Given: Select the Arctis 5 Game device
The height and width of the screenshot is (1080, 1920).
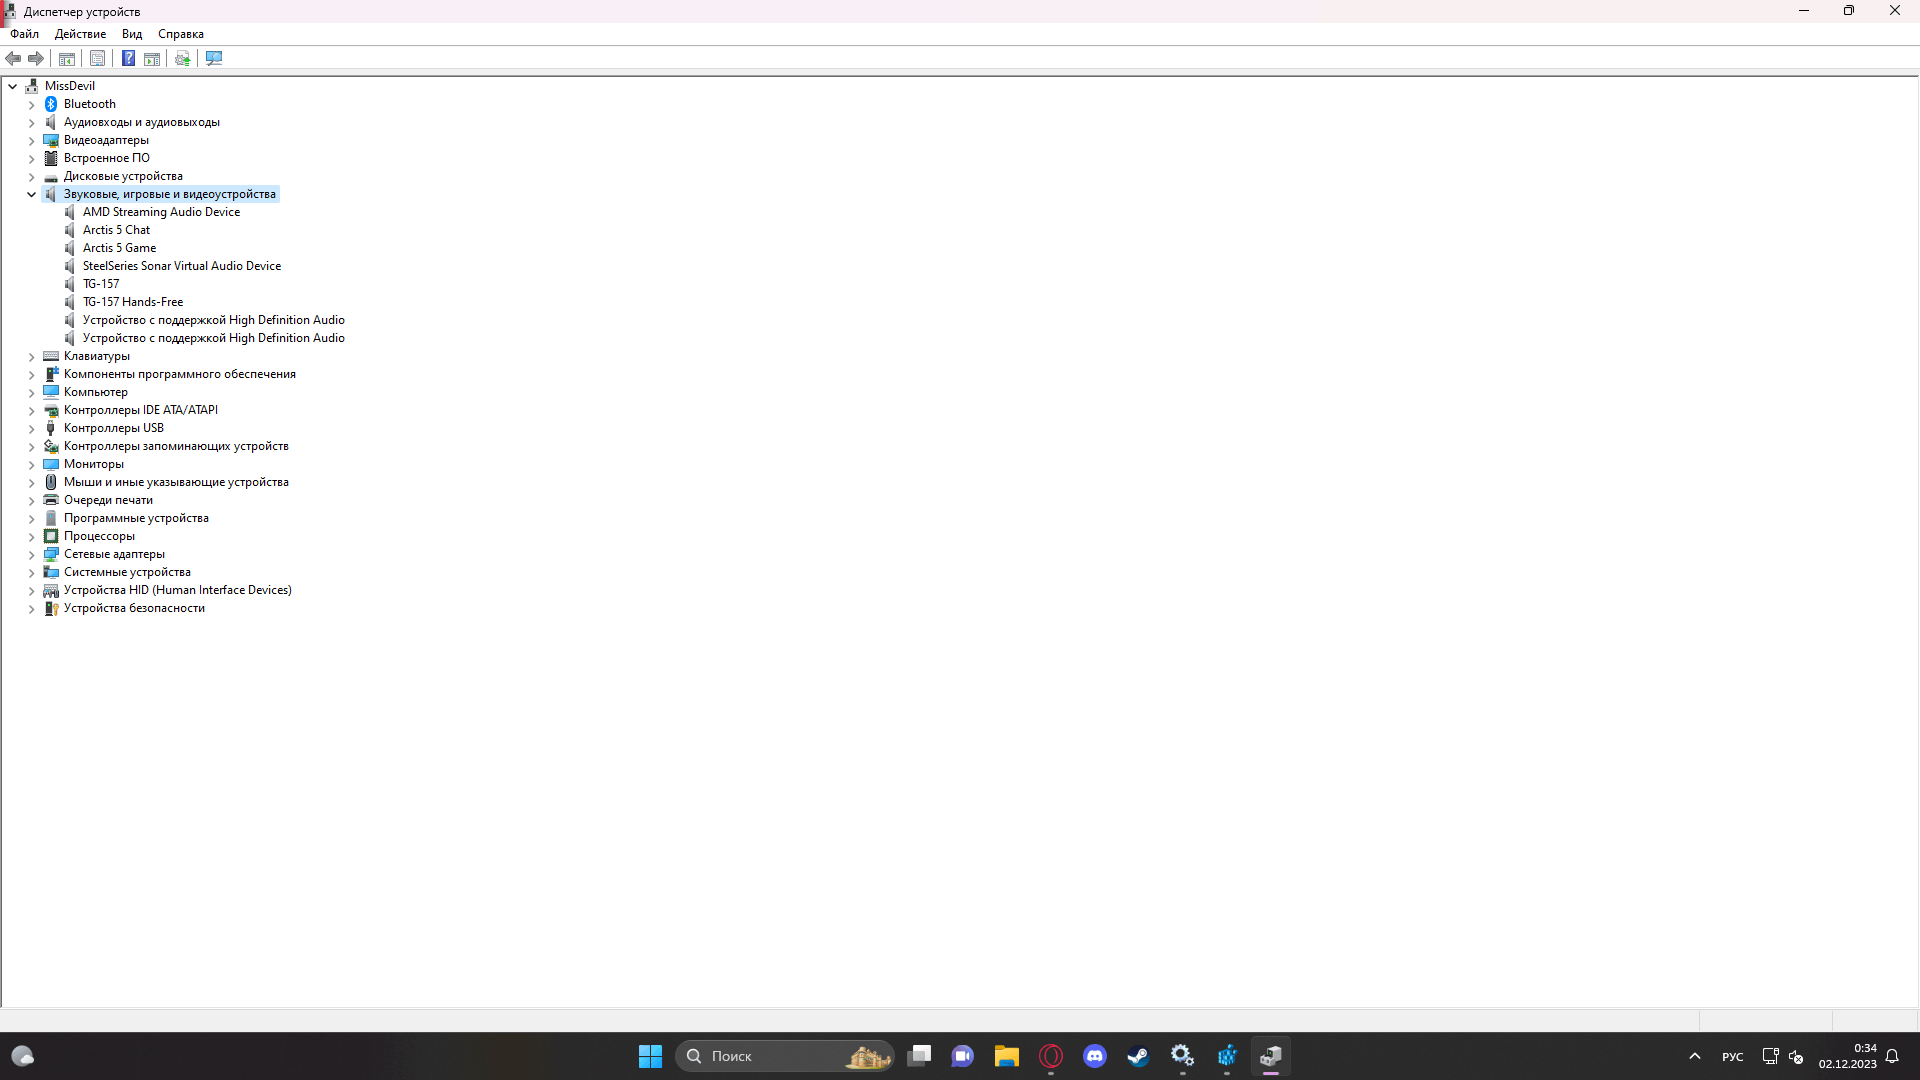Looking at the screenshot, I should pos(119,248).
